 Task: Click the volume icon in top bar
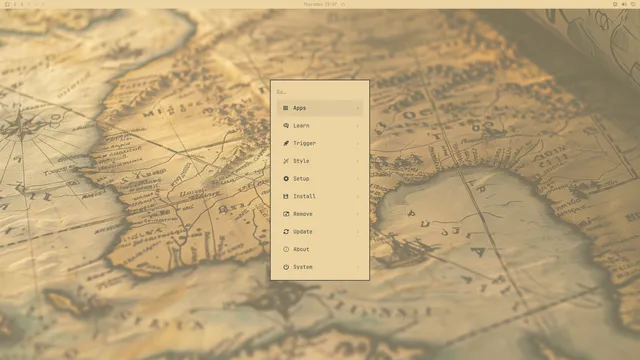(624, 4)
